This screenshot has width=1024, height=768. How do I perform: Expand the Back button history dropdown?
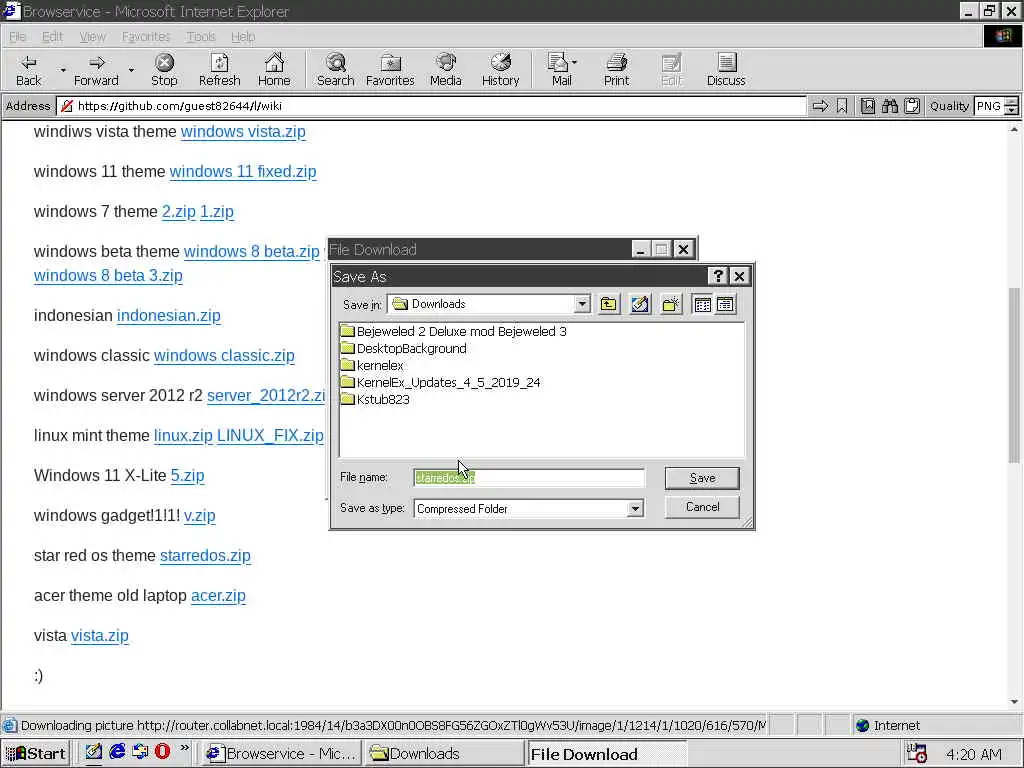pos(63,70)
